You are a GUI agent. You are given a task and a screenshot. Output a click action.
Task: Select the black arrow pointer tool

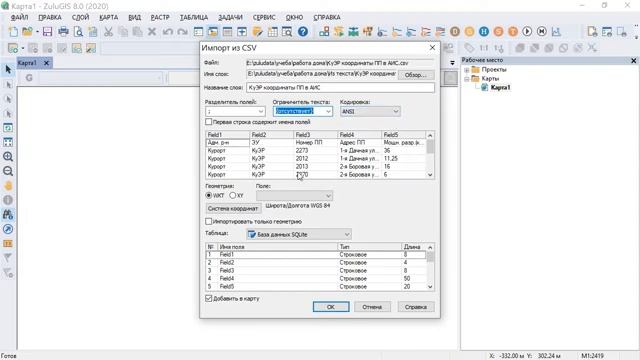[8, 70]
